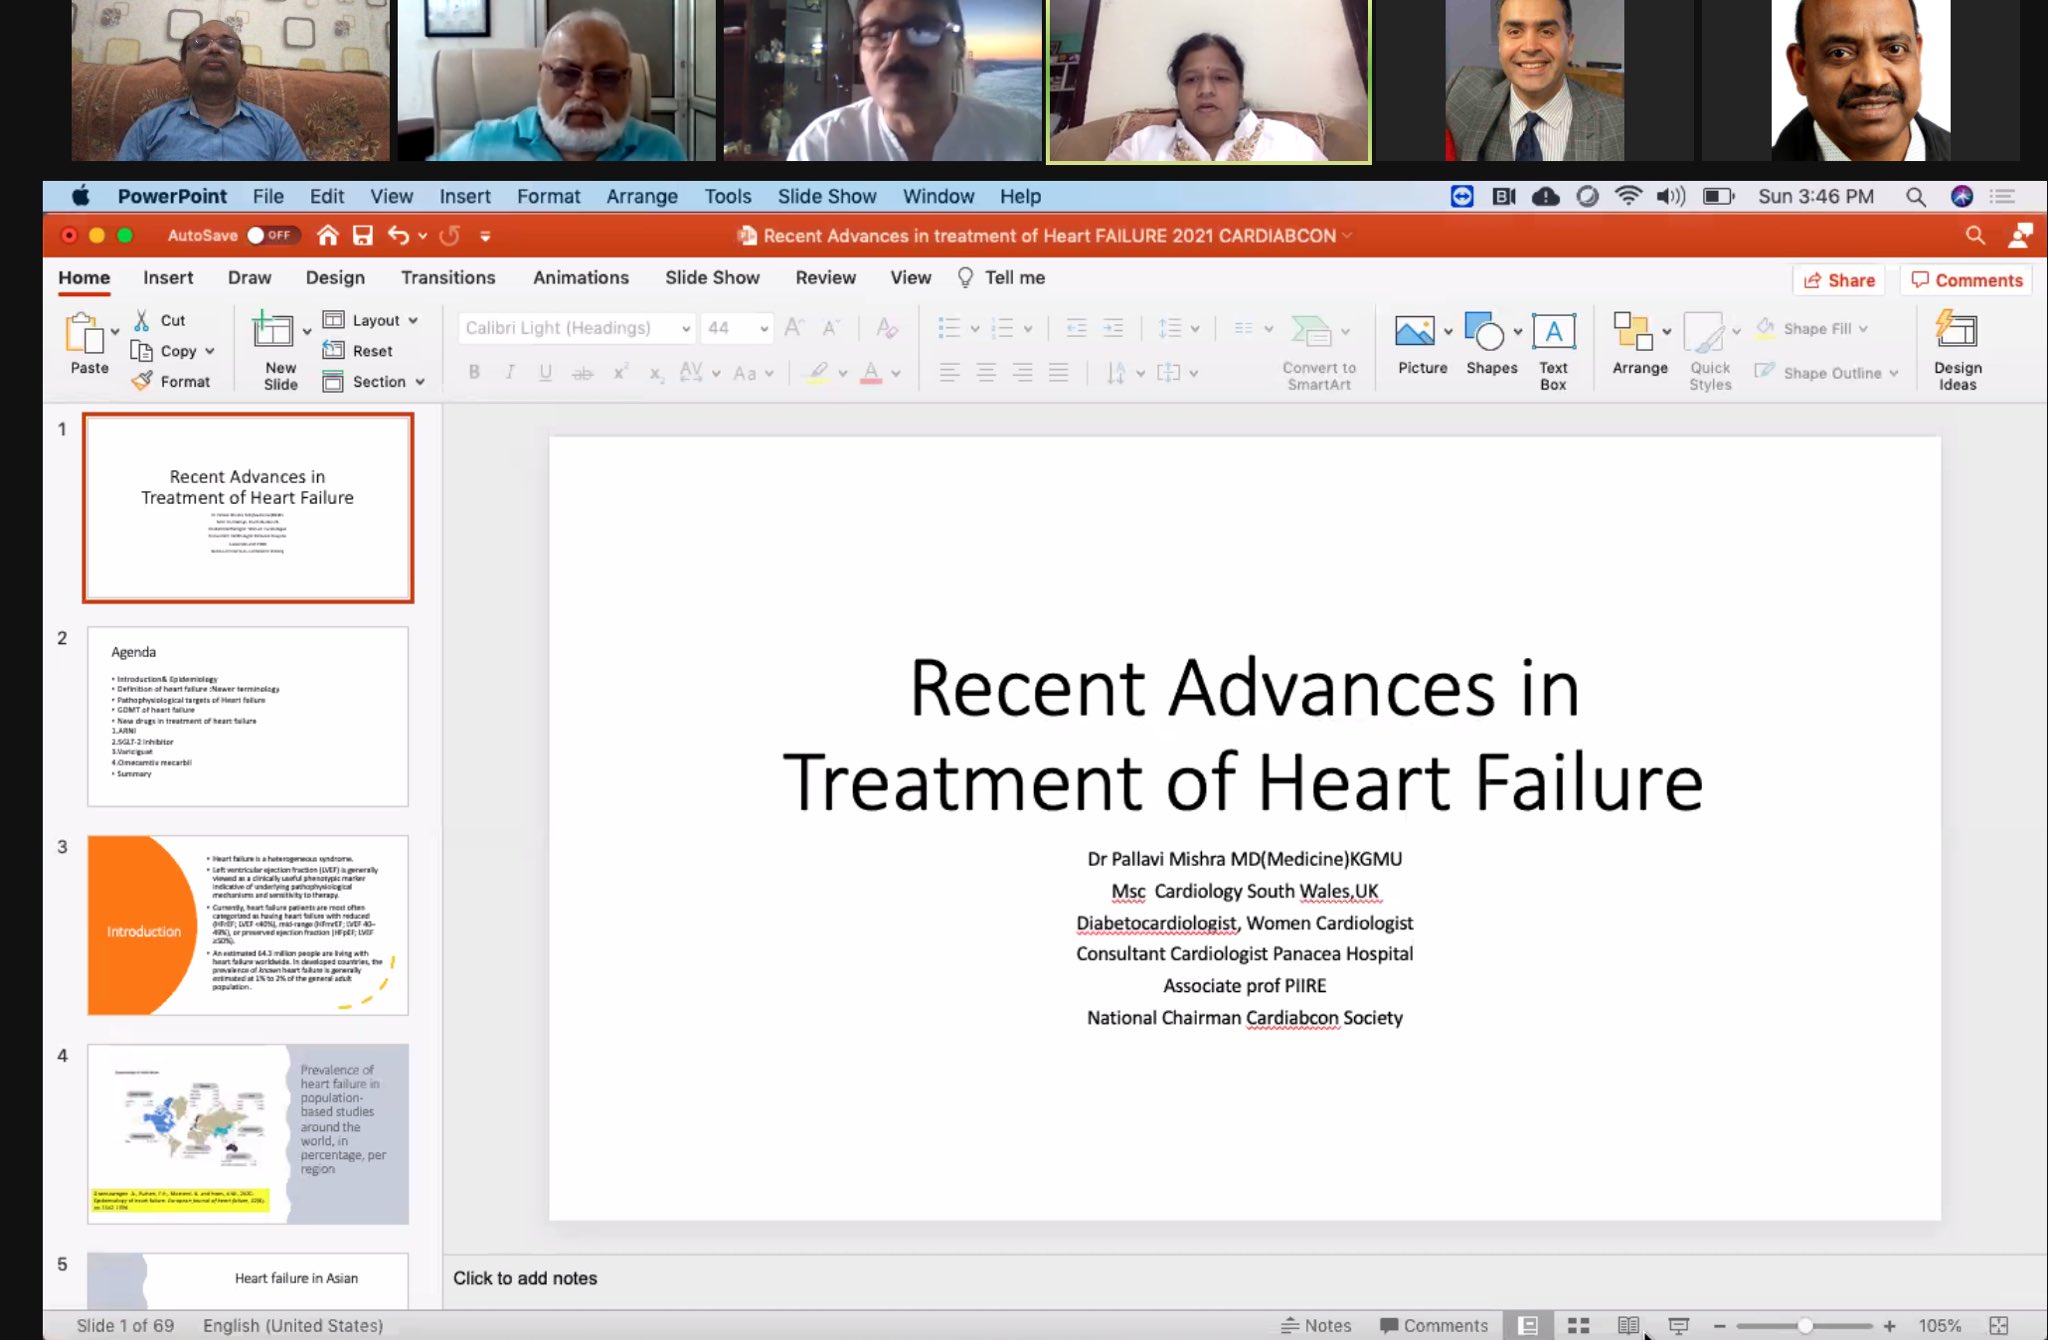Click the Reset slide icon

pos(333,351)
